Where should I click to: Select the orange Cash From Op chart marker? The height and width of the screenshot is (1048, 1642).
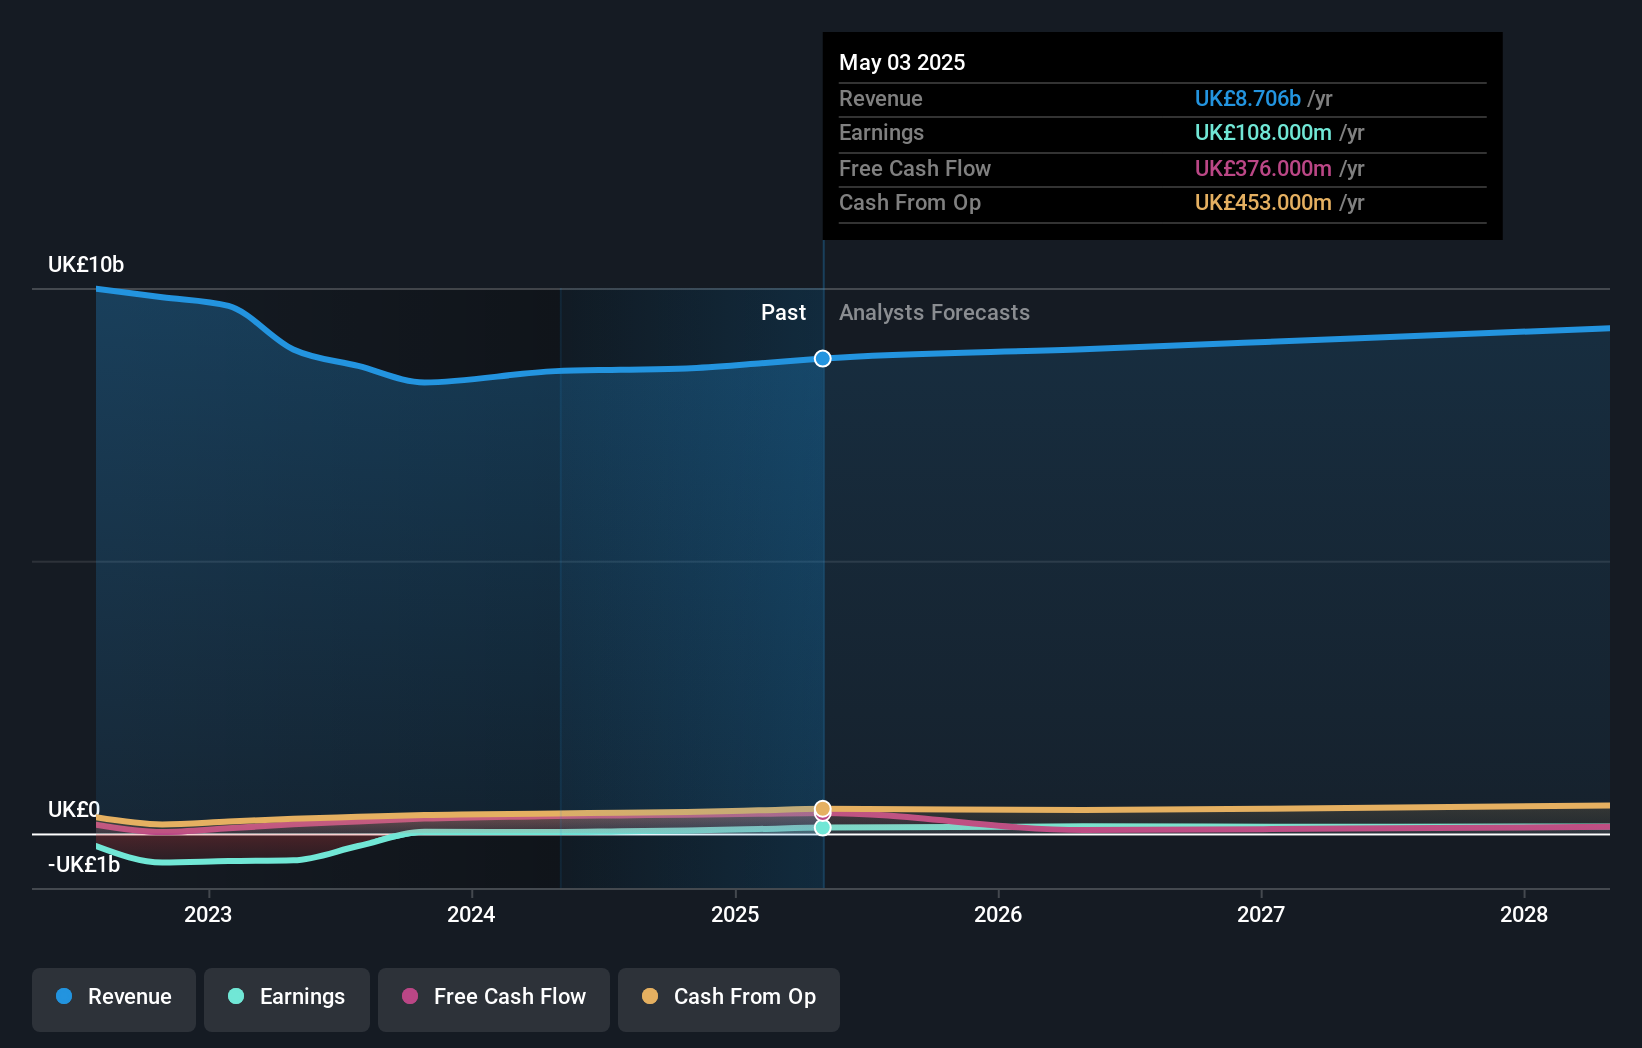(x=822, y=807)
